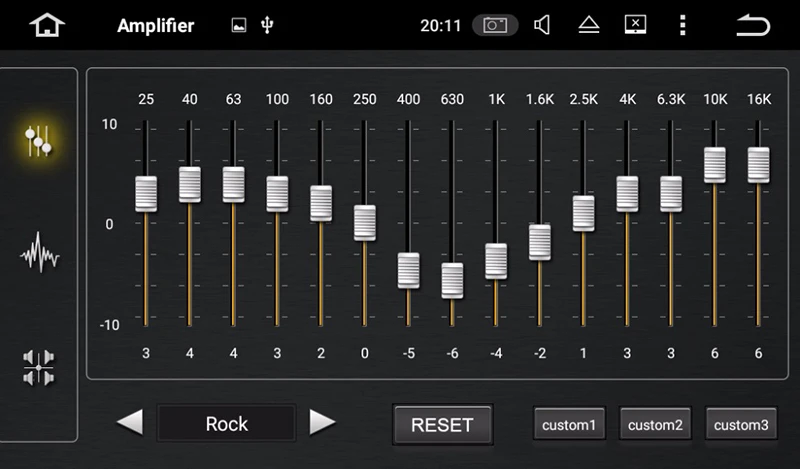Image resolution: width=800 pixels, height=469 pixels.
Task: Switch to next preset with right arrow
Action: pyautogui.click(x=322, y=423)
